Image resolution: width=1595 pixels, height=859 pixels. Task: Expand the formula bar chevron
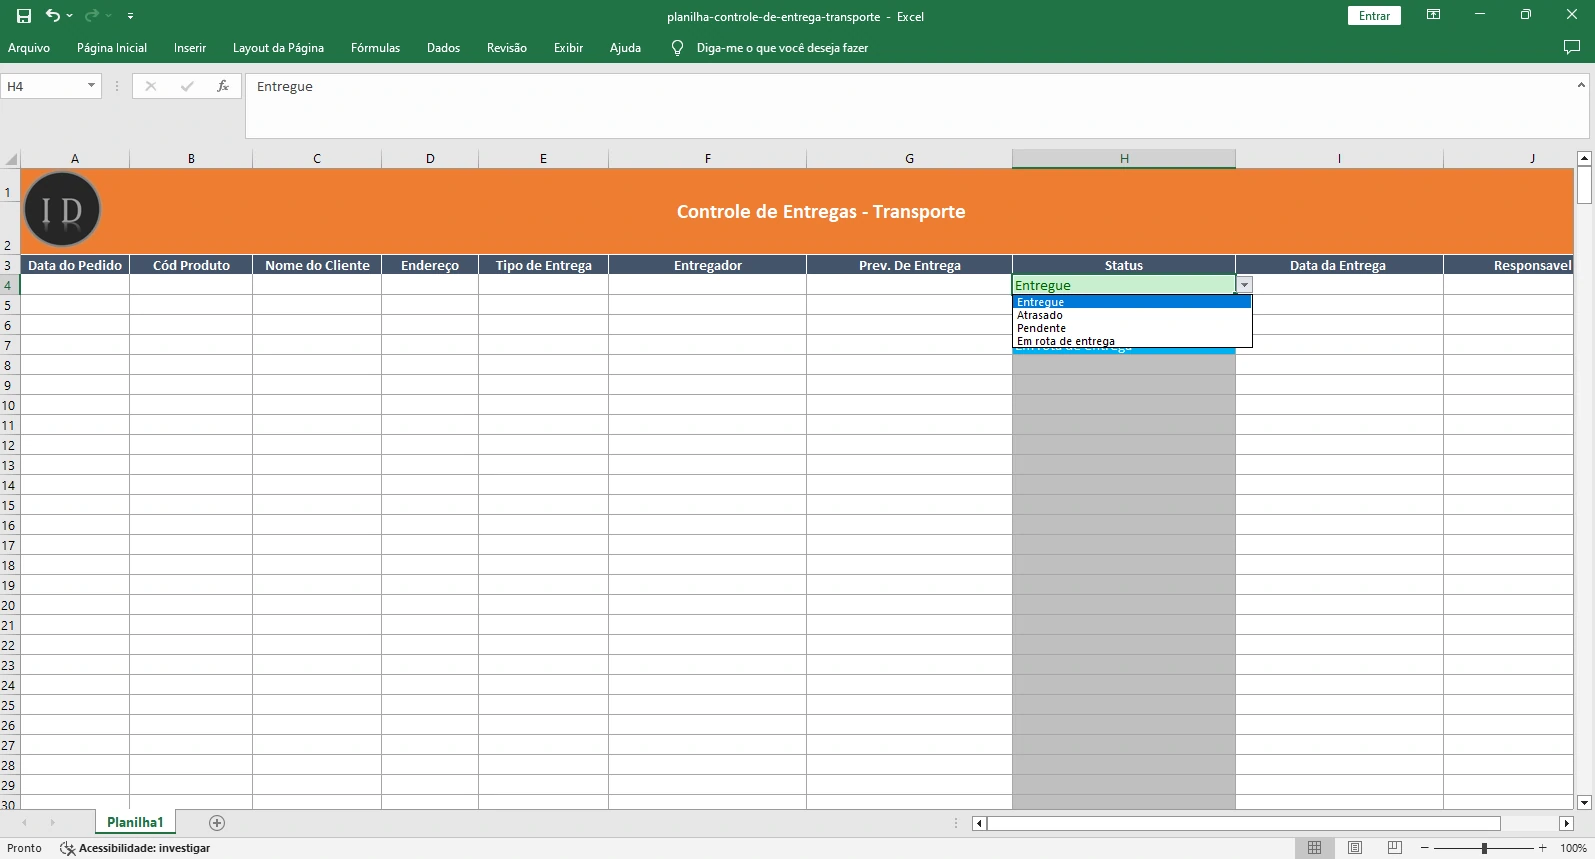click(x=1581, y=86)
